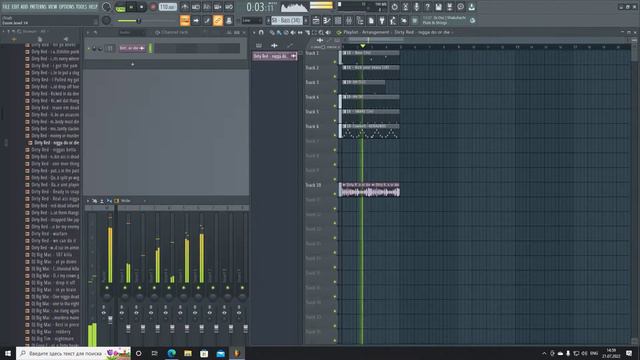Screen dimensions: 640x360
Task: Mute Track 10 with its green switch
Action: point(335,194)
